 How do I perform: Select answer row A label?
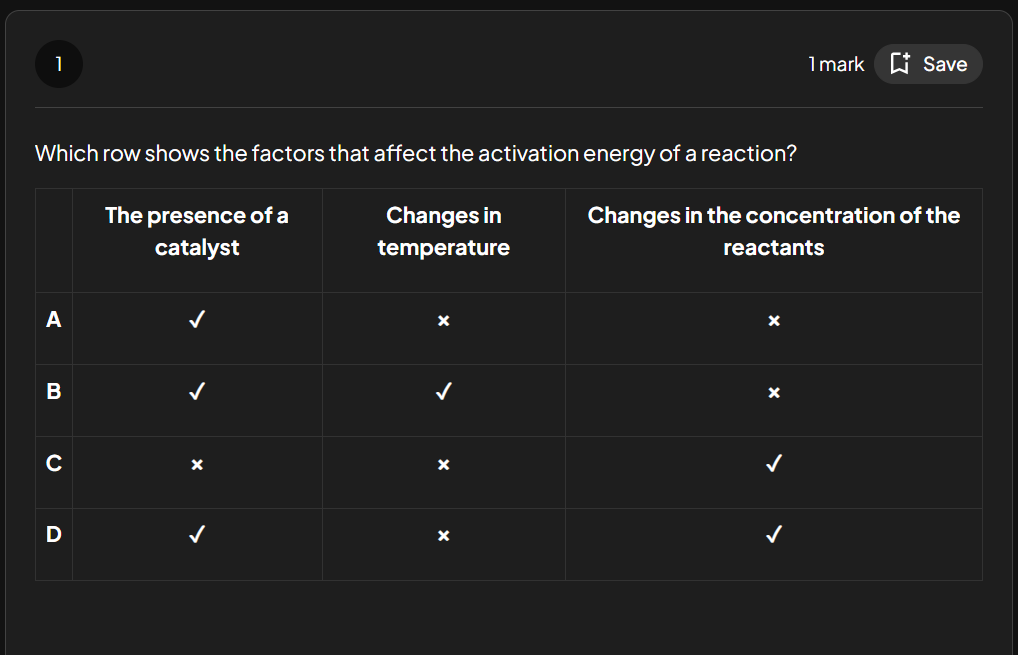54,320
